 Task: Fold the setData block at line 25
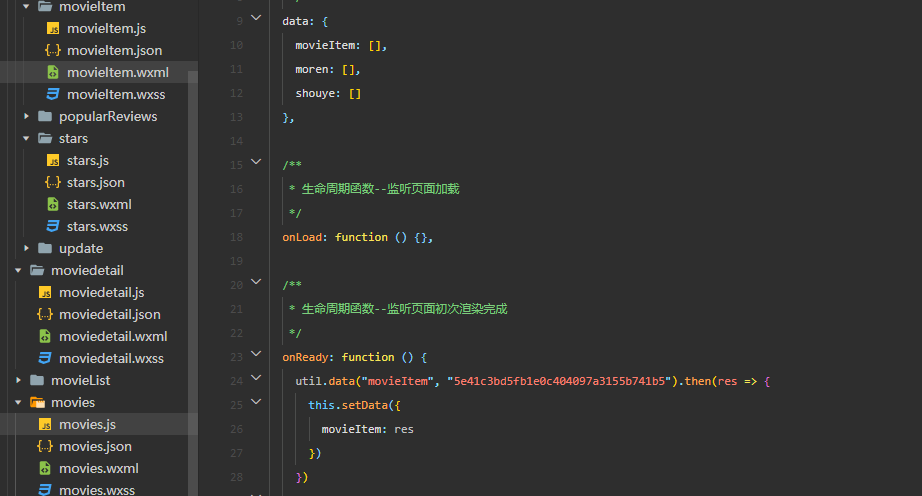tap(256, 401)
